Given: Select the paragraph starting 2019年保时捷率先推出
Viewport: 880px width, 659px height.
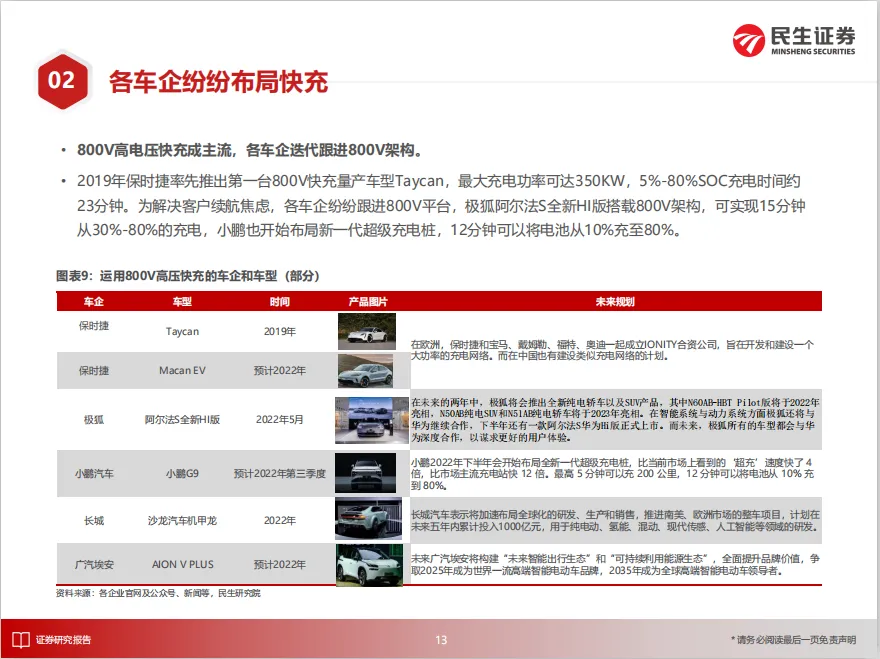Looking at the screenshot, I should [441, 205].
